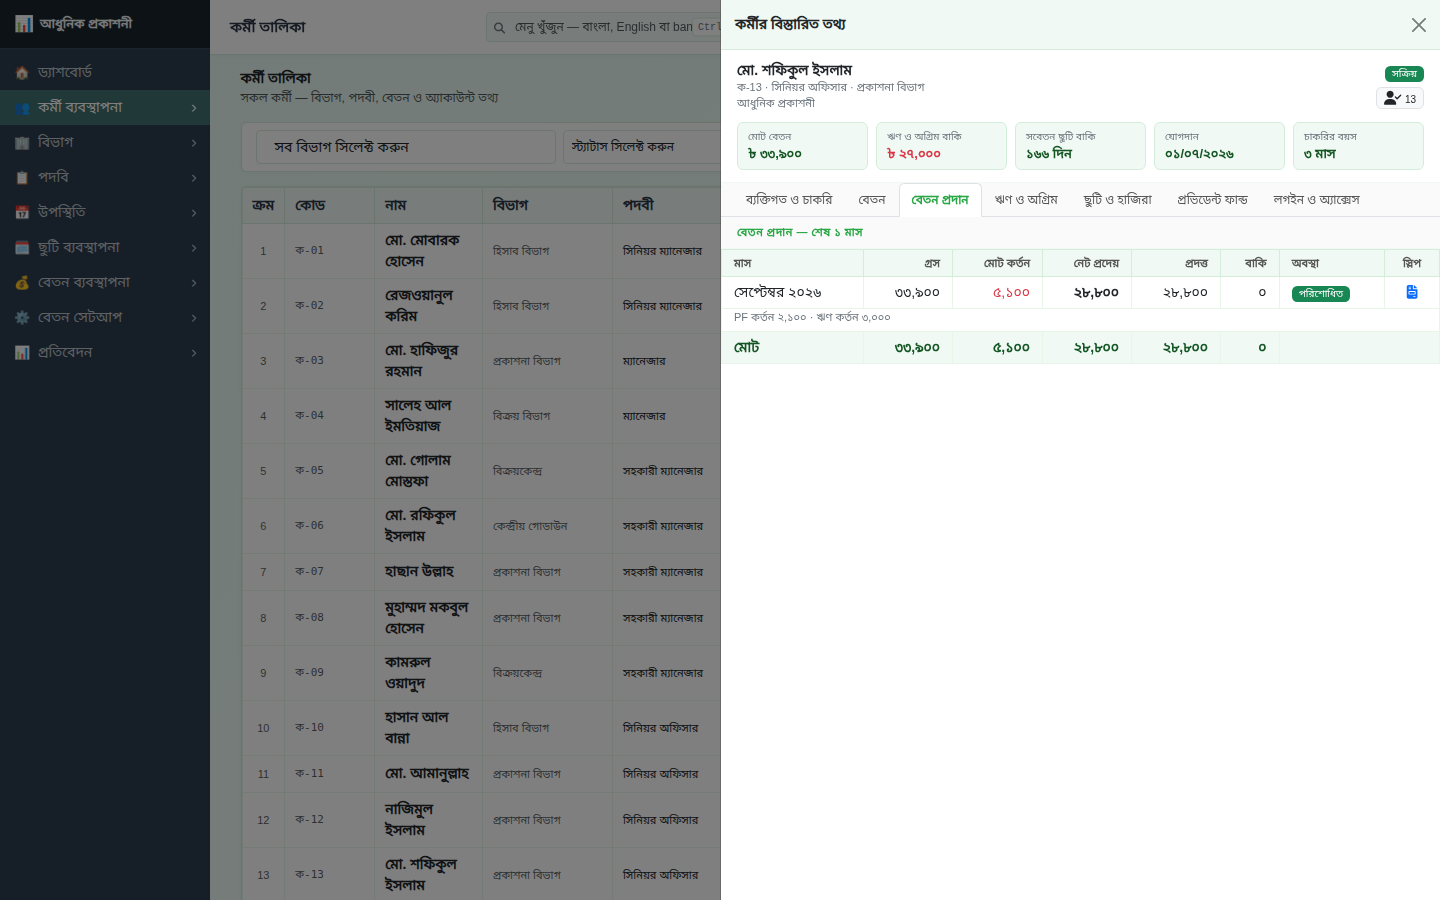Click the মোট কর্তন value ৫,১০০ in September row
The width and height of the screenshot is (1440, 900).
coord(1011,293)
